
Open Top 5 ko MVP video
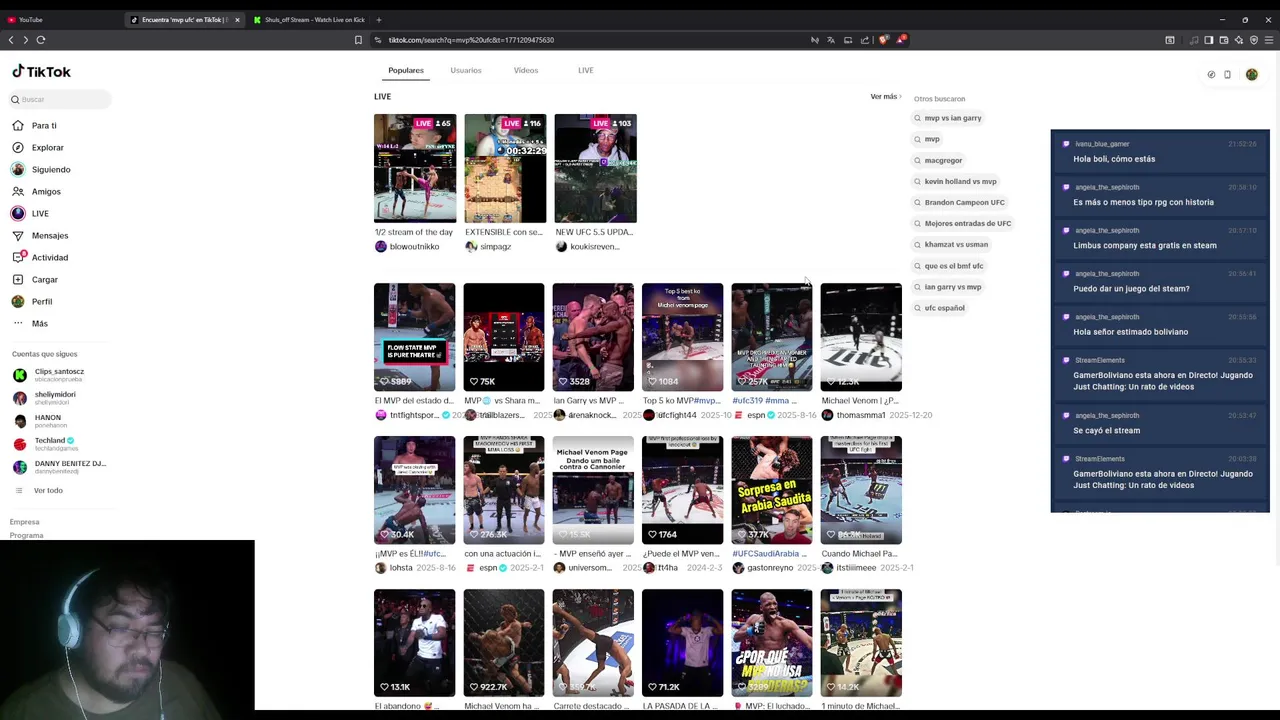click(682, 337)
